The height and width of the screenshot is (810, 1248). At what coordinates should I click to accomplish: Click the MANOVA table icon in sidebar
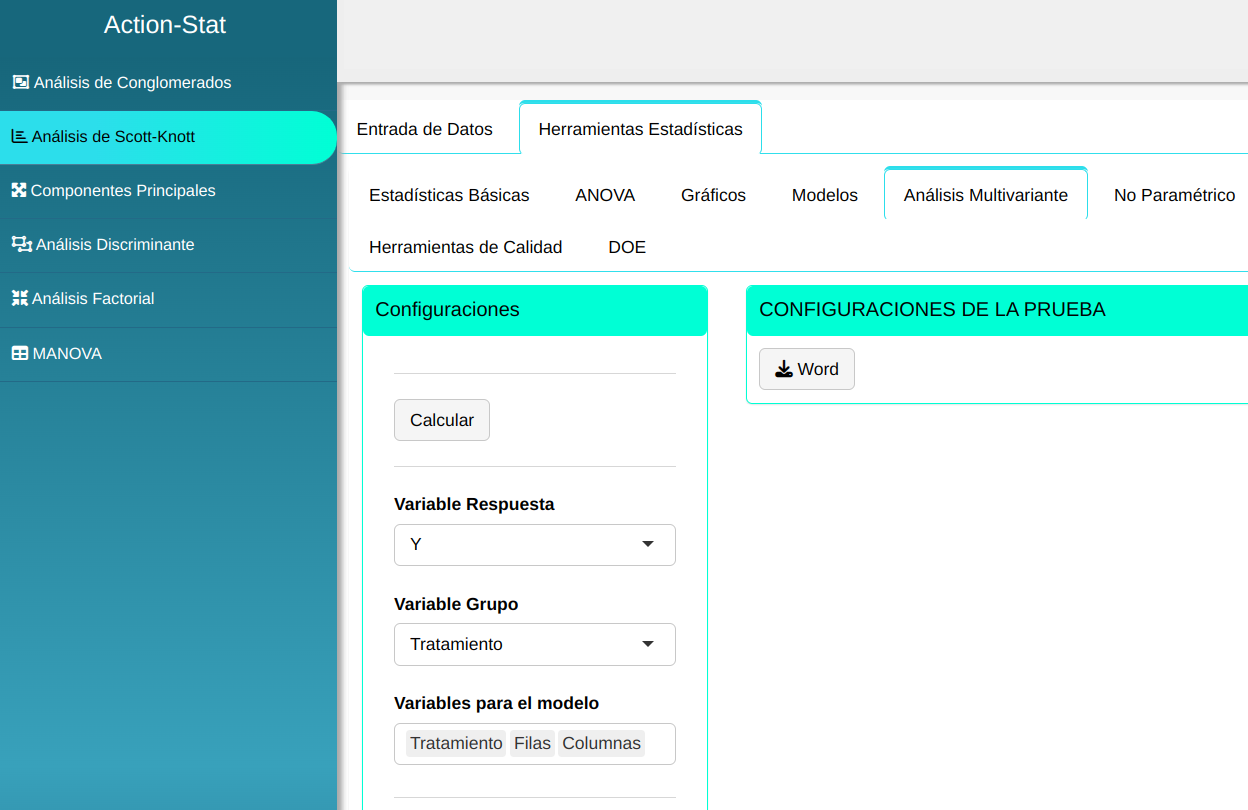tap(19, 354)
